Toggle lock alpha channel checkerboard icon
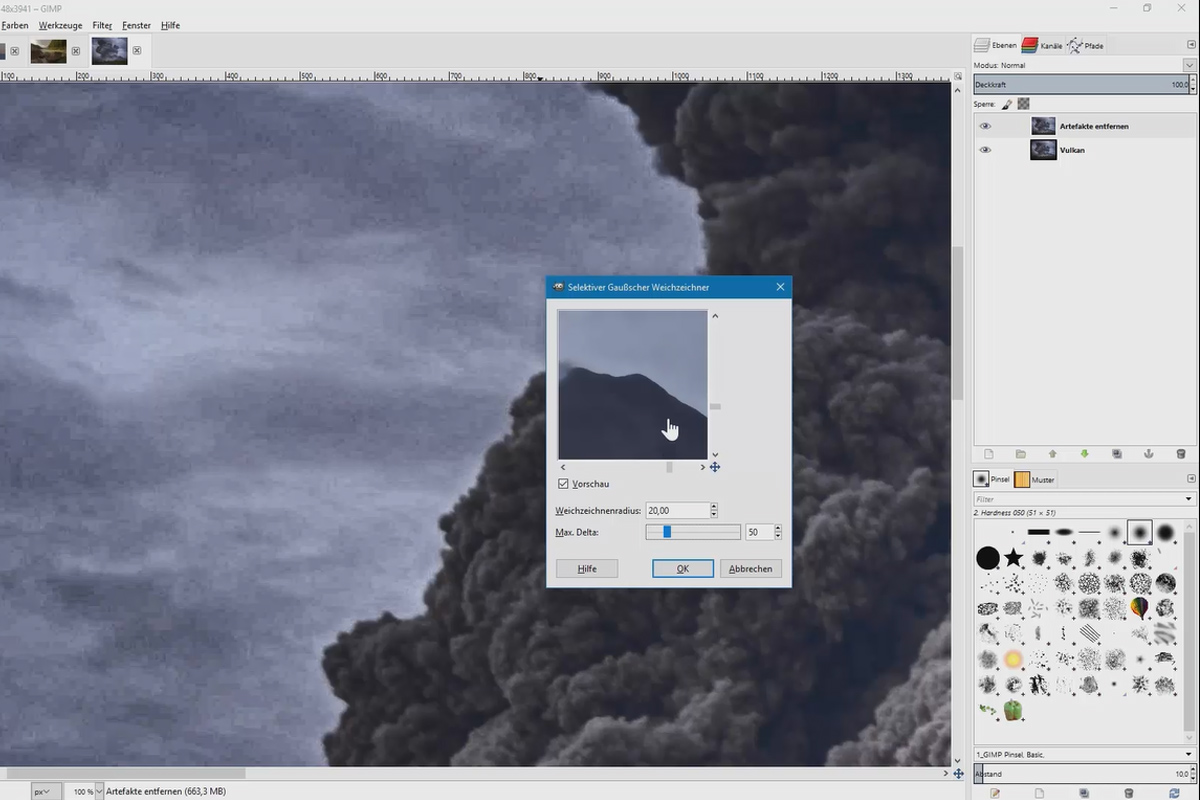The width and height of the screenshot is (1200, 800). click(1024, 104)
